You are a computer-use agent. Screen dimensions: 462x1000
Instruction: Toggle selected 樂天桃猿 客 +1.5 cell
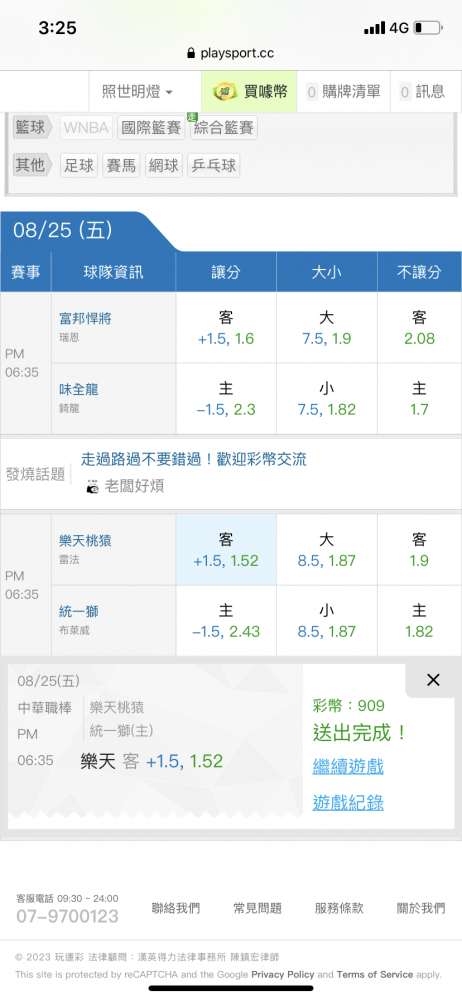(226, 550)
